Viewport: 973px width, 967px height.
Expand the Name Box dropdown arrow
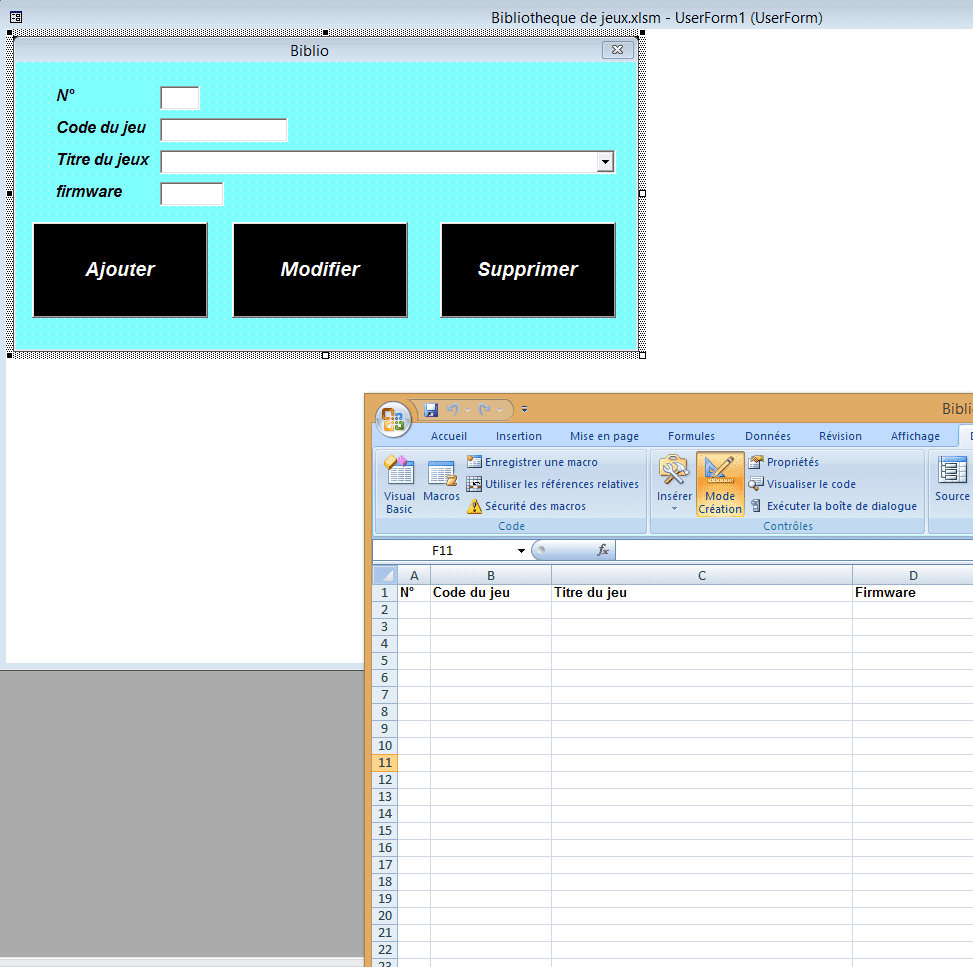[521, 551]
